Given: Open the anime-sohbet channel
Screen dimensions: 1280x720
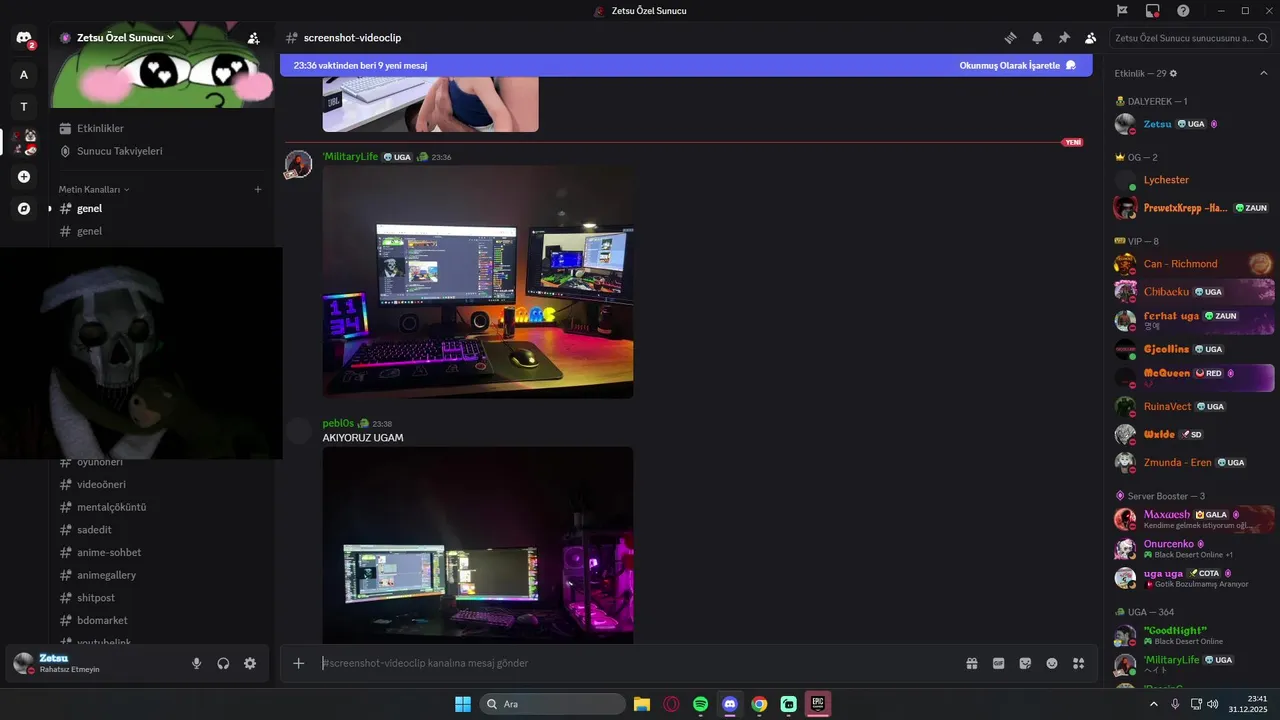Looking at the screenshot, I should click(x=161, y=552).
